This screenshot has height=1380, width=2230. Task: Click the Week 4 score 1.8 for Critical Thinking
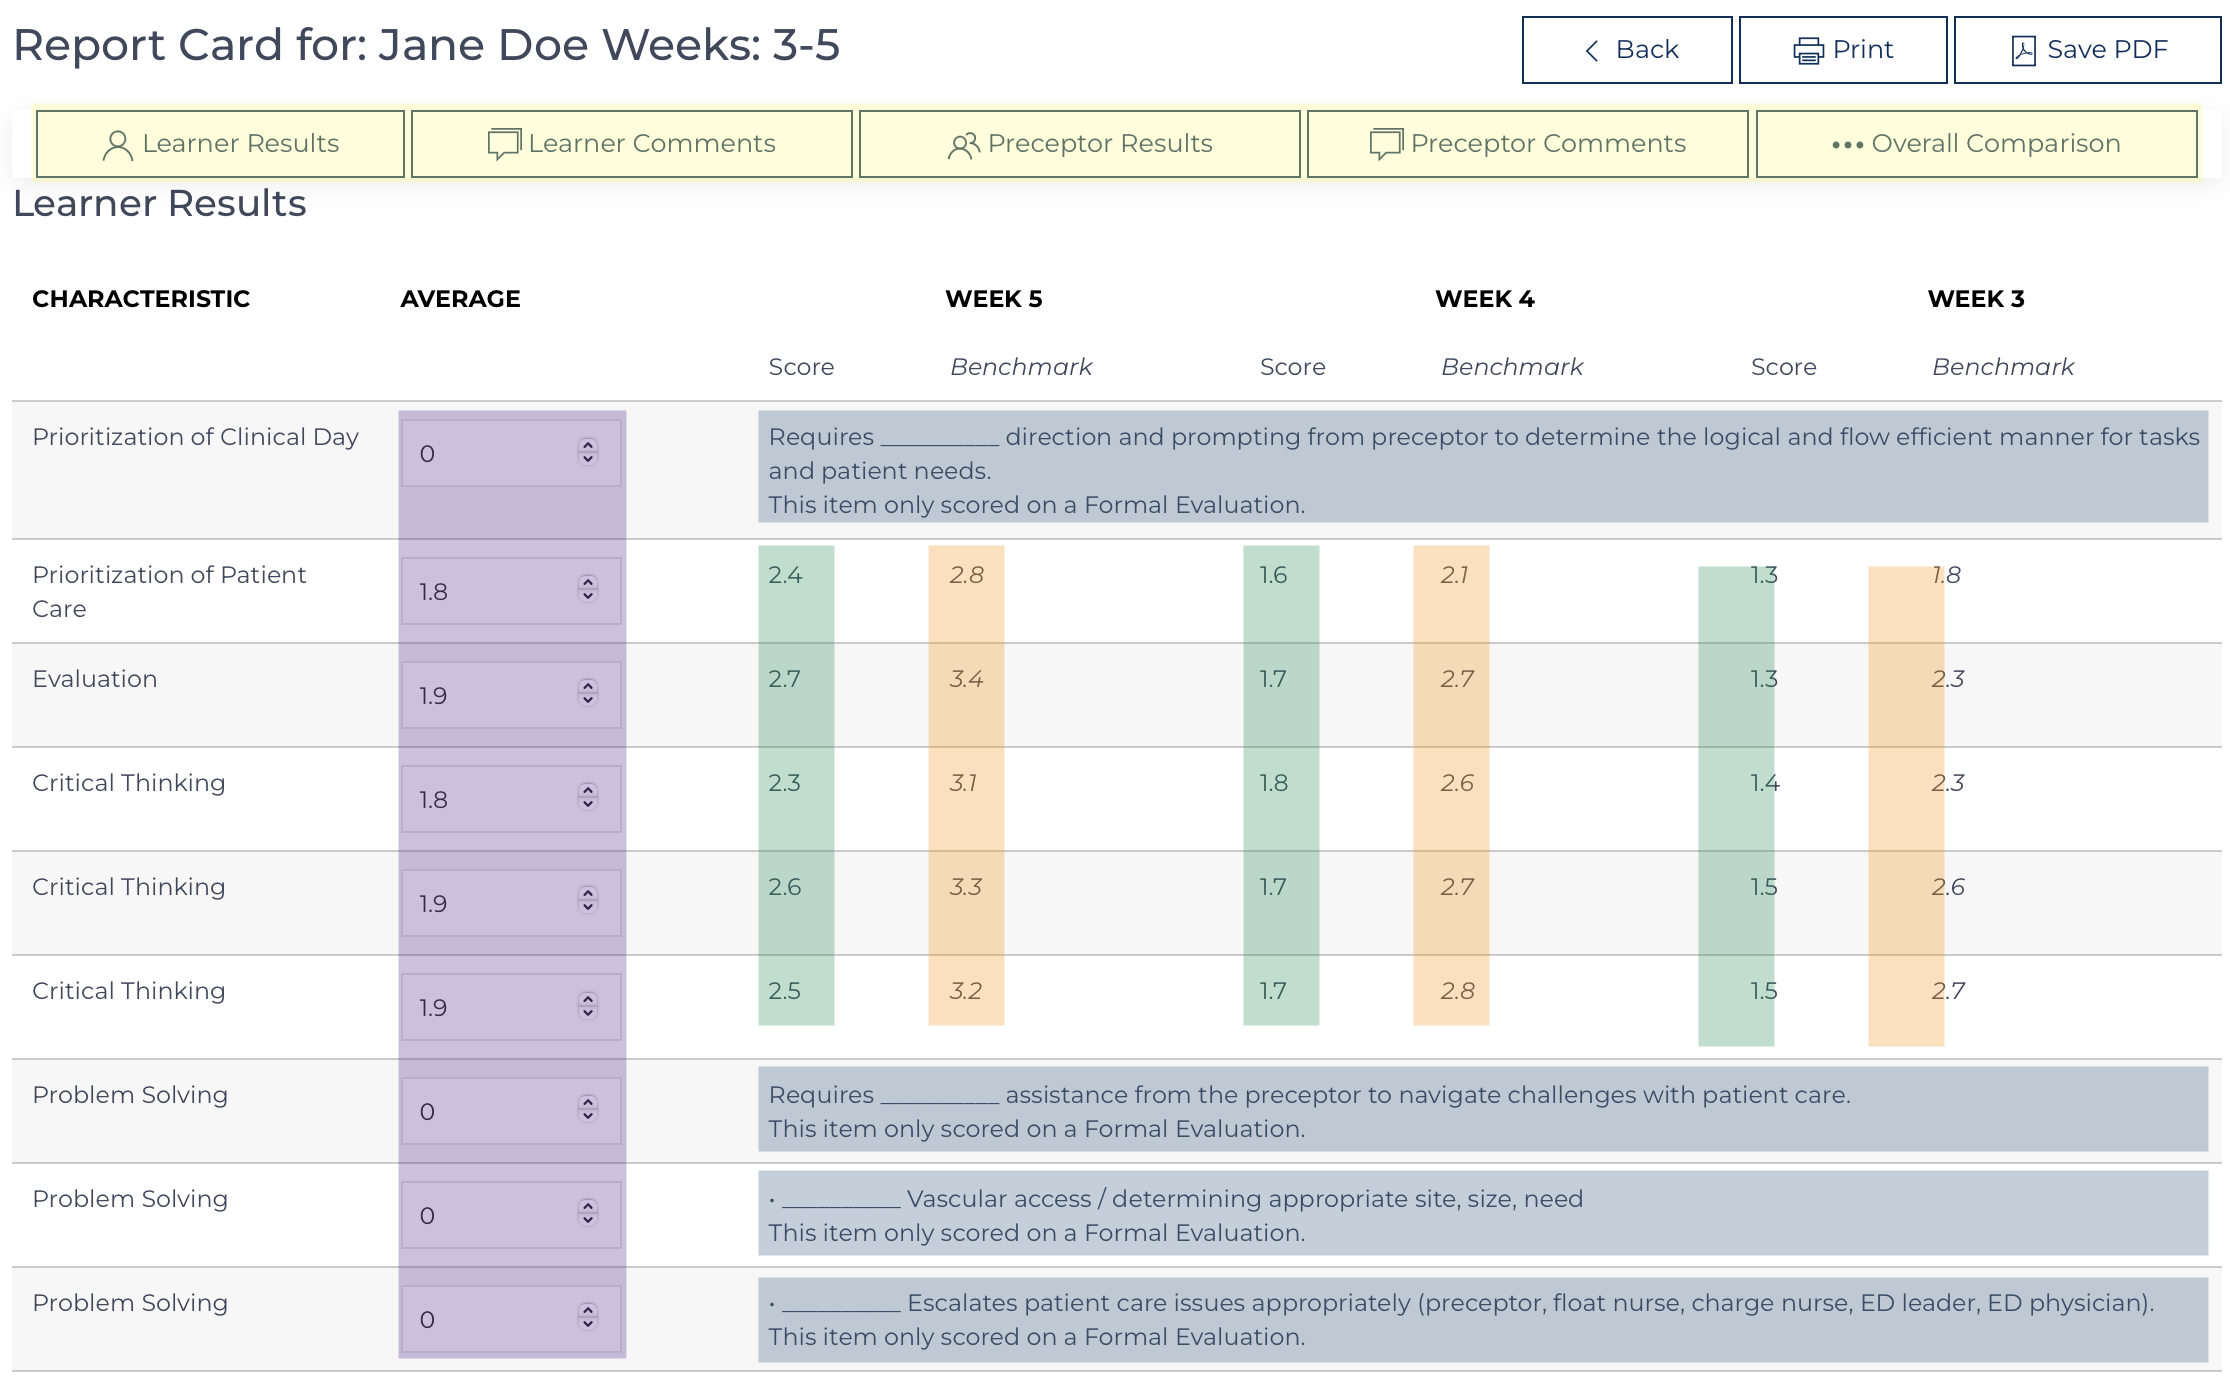(x=1273, y=783)
